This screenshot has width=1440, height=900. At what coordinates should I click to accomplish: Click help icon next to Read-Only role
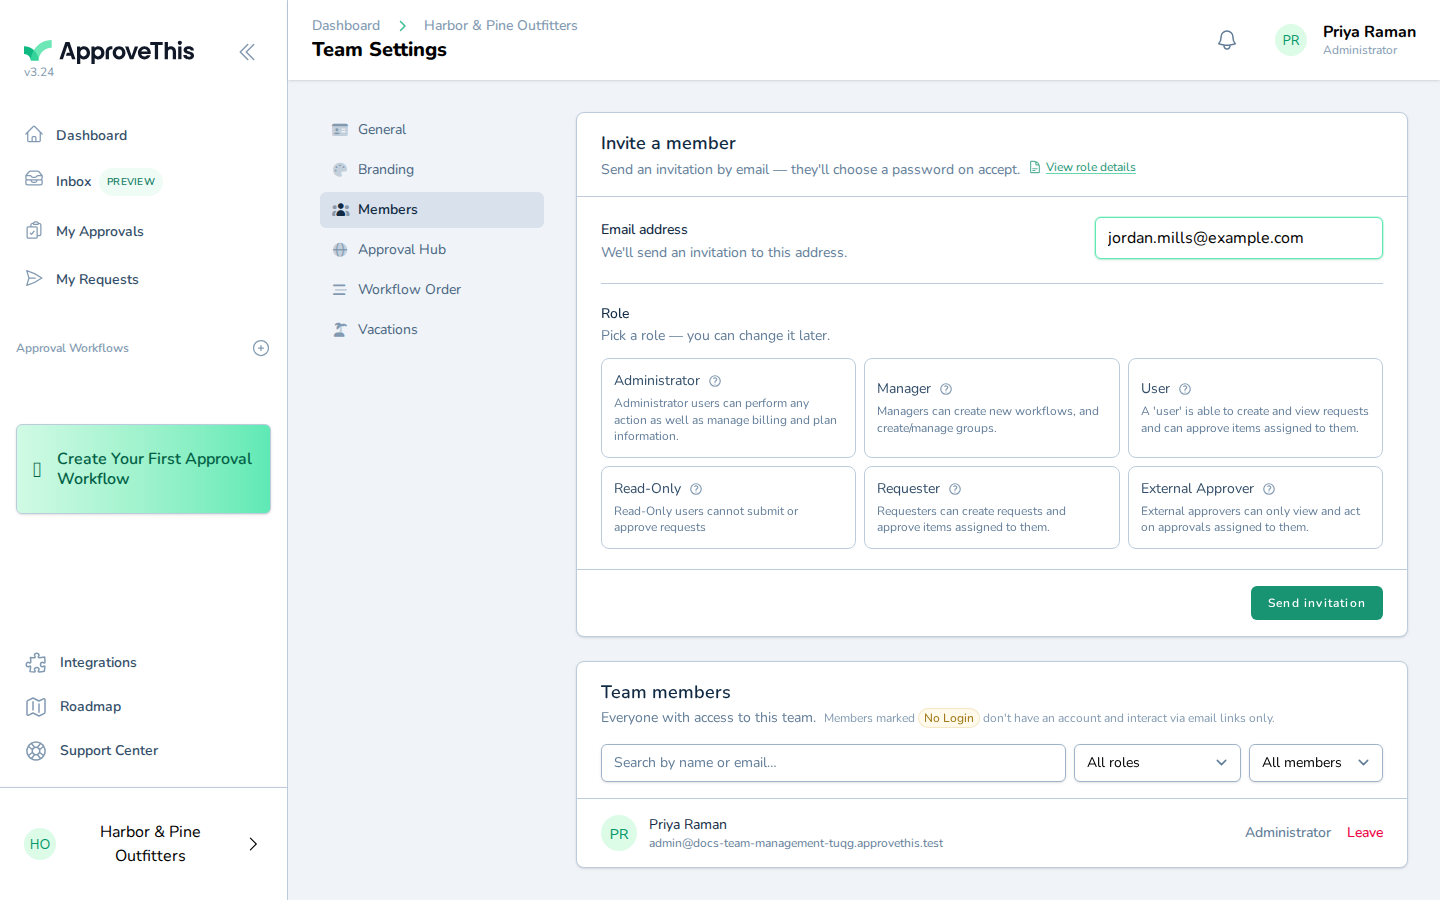(696, 489)
